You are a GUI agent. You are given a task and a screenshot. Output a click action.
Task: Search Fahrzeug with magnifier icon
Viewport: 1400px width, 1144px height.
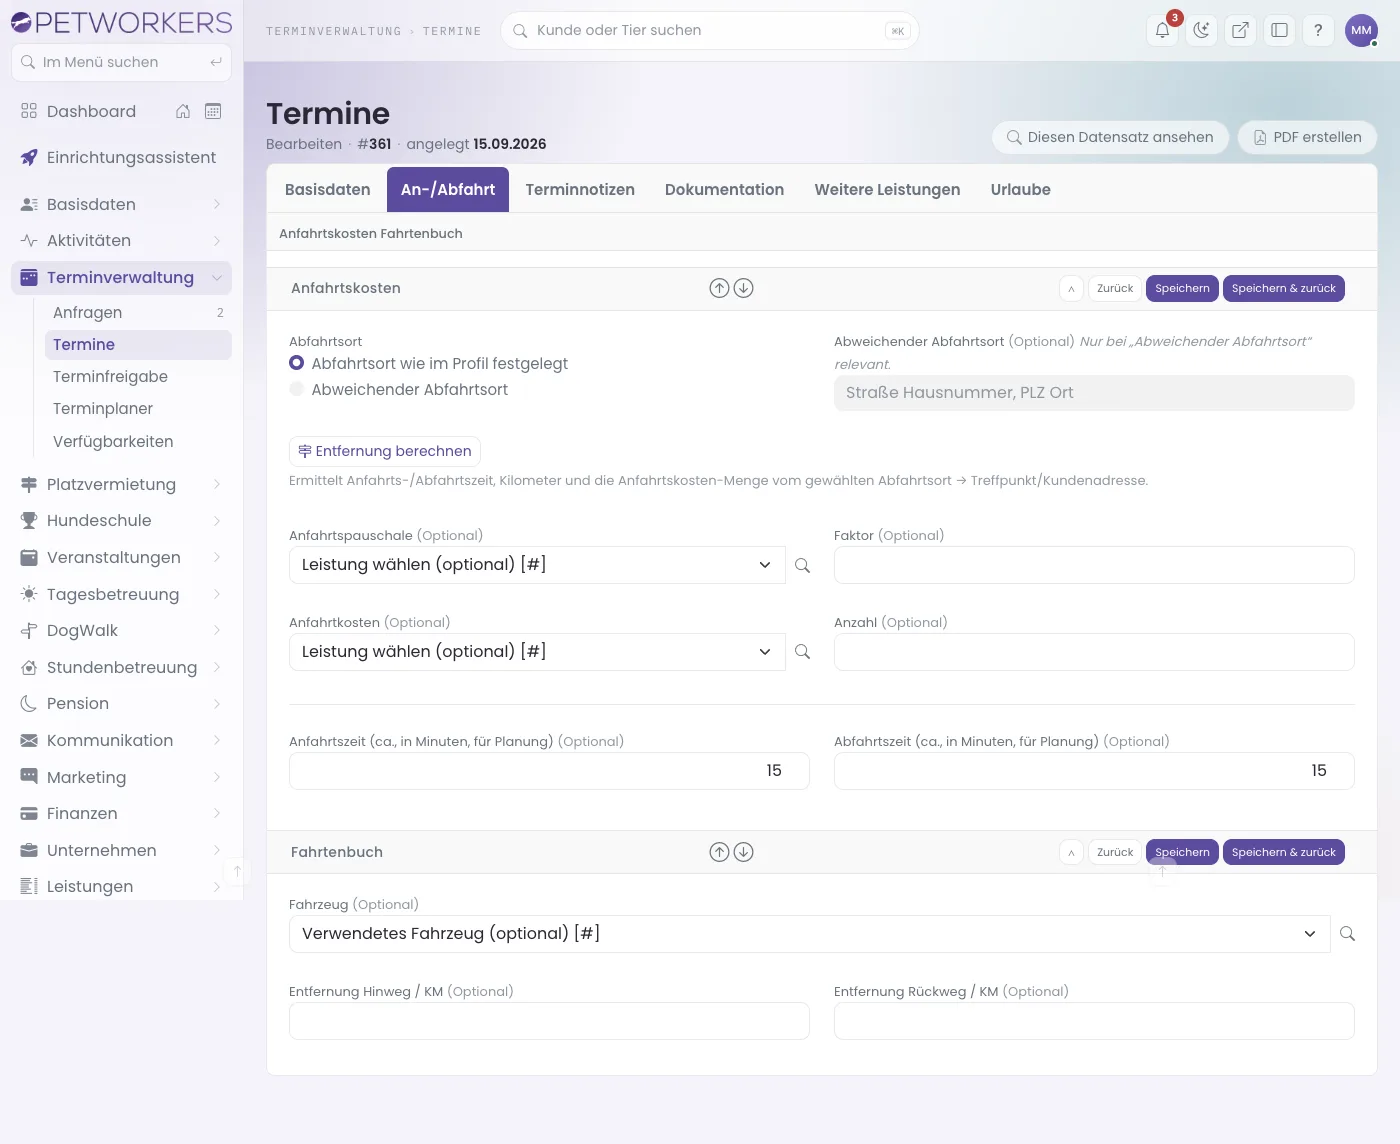tap(1347, 934)
